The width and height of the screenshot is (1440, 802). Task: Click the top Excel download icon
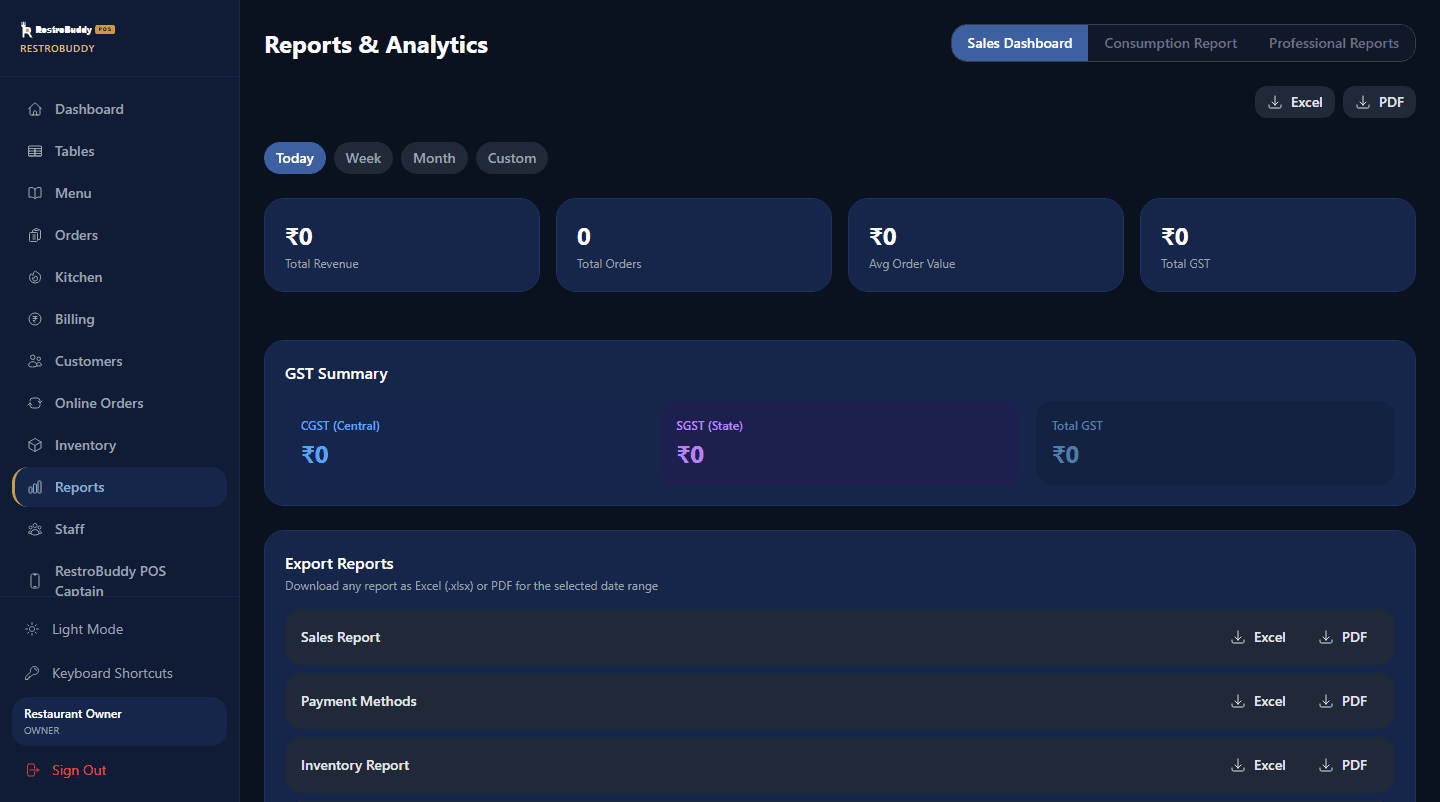[x=1275, y=102]
